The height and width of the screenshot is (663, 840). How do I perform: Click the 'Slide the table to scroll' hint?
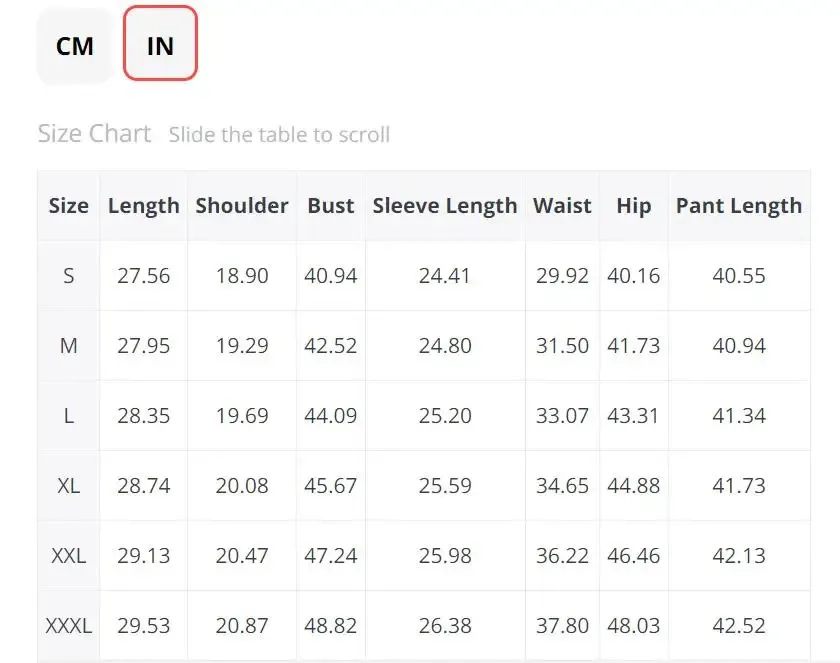[x=279, y=135]
